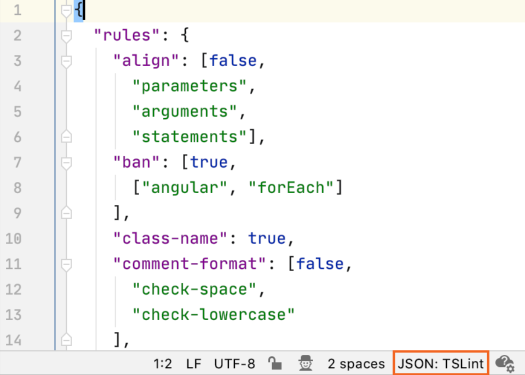Click the fold end marker on line 14
Screen dimensions: 525x375
[x=67, y=340]
